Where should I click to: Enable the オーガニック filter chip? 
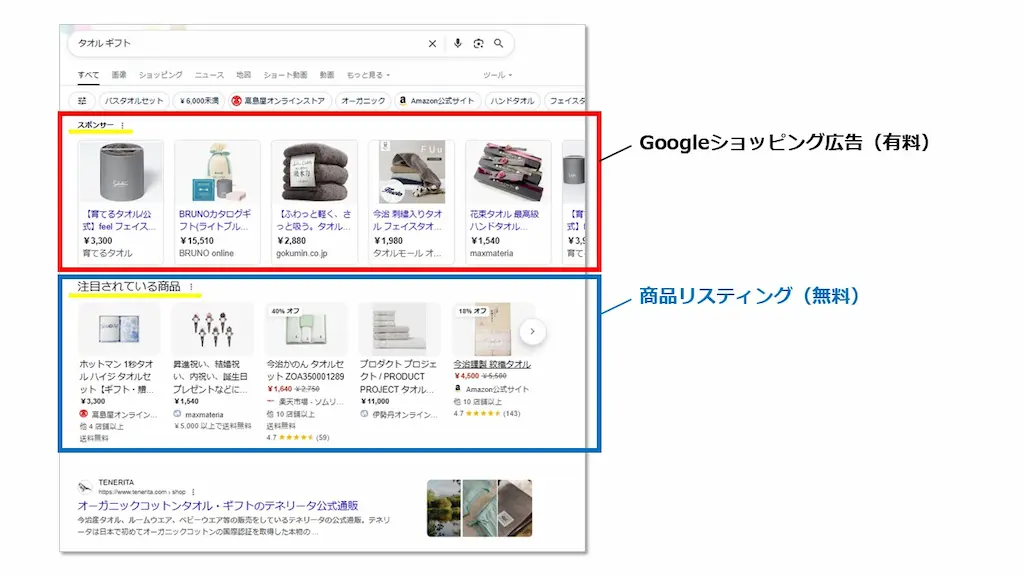point(365,99)
